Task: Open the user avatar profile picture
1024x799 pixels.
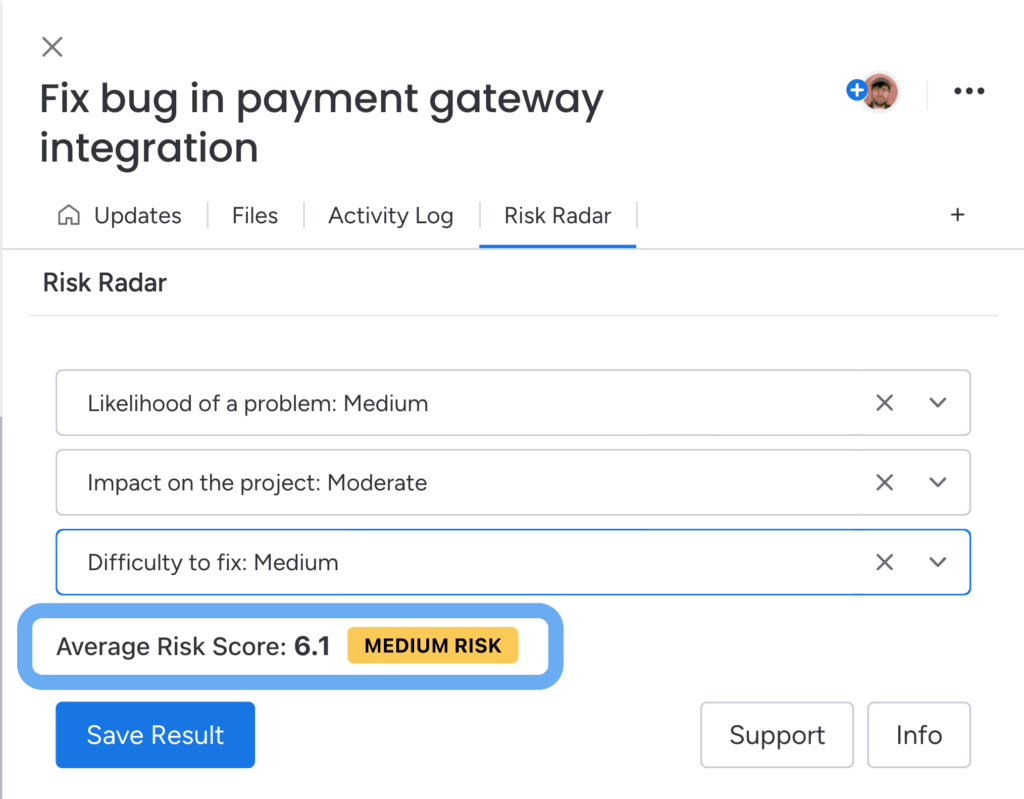Action: [882, 91]
